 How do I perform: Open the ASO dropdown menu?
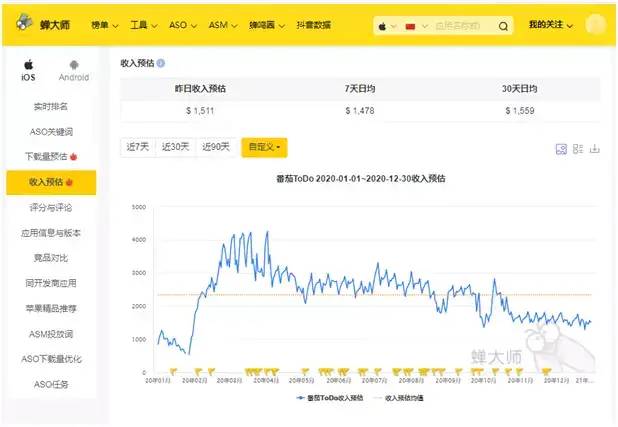[x=183, y=25]
